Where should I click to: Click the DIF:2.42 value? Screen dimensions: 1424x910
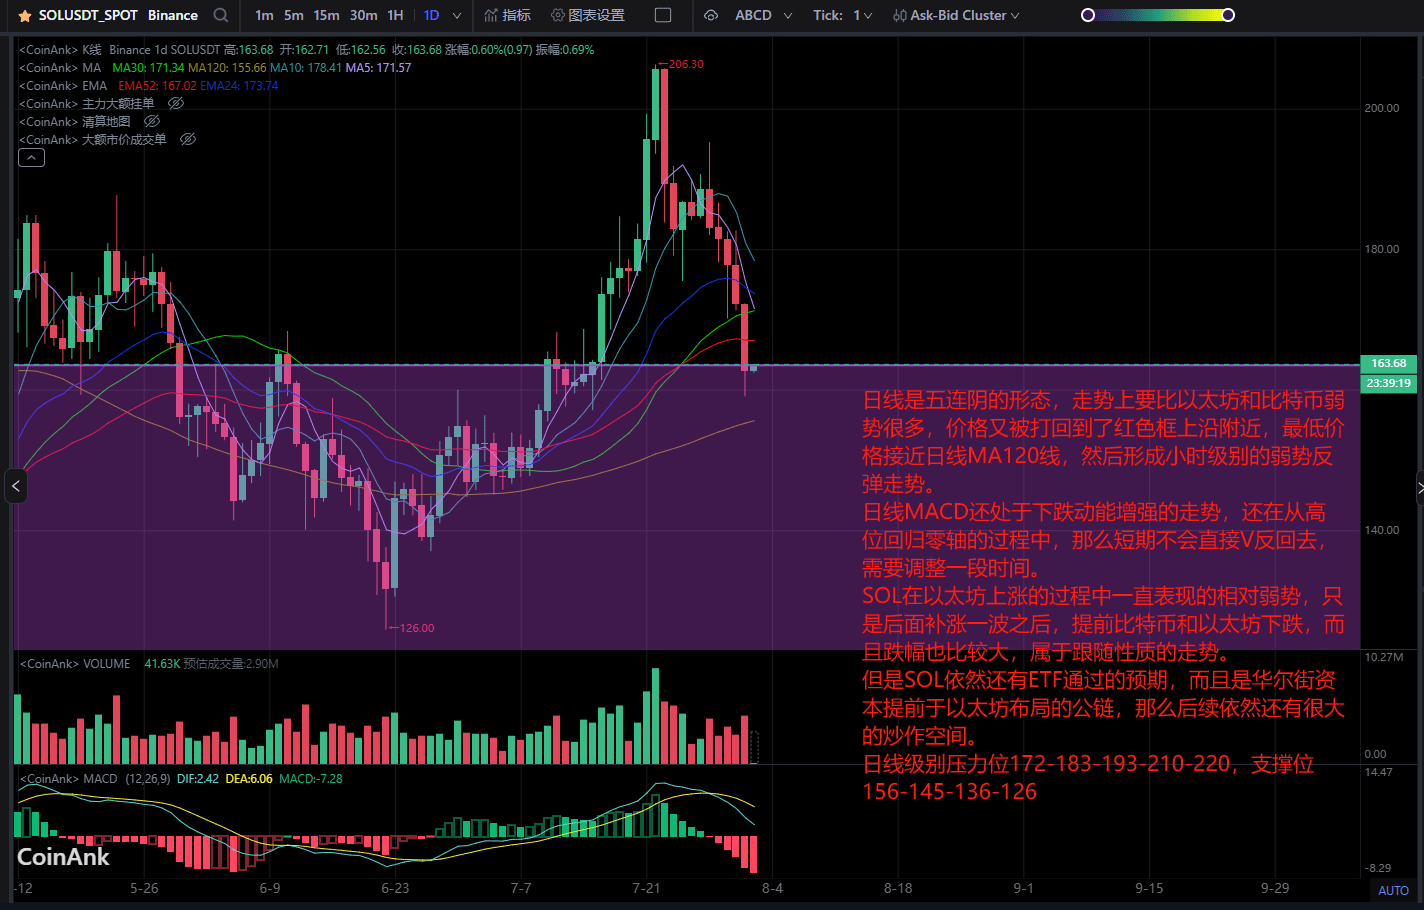[x=198, y=779]
